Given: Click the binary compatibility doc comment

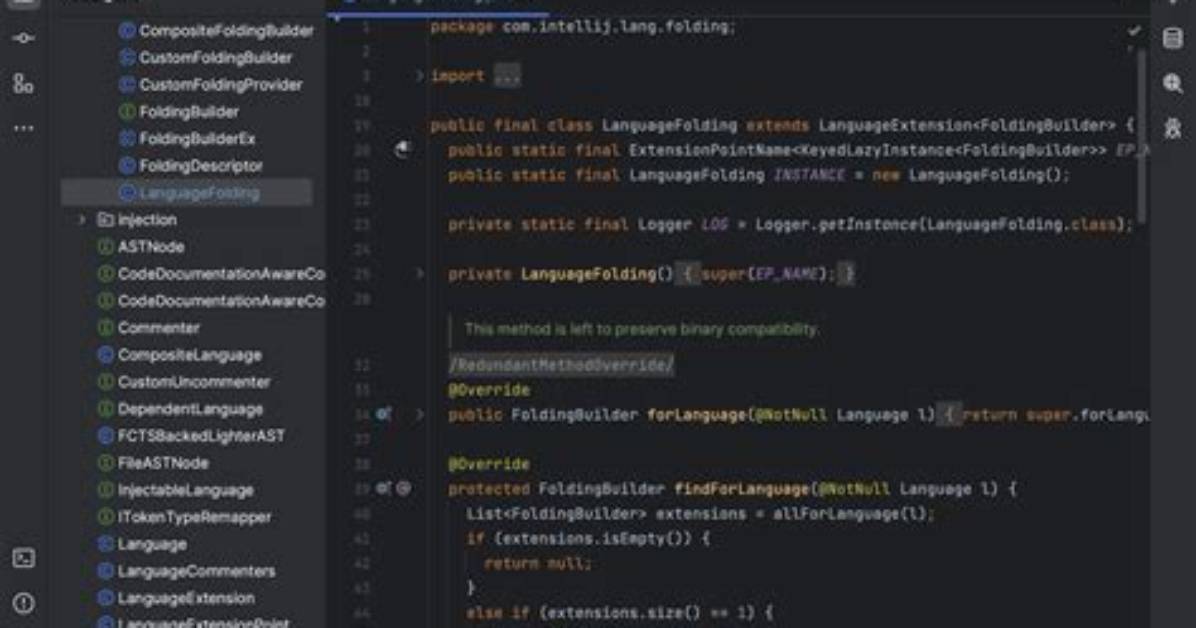Looking at the screenshot, I should point(641,330).
